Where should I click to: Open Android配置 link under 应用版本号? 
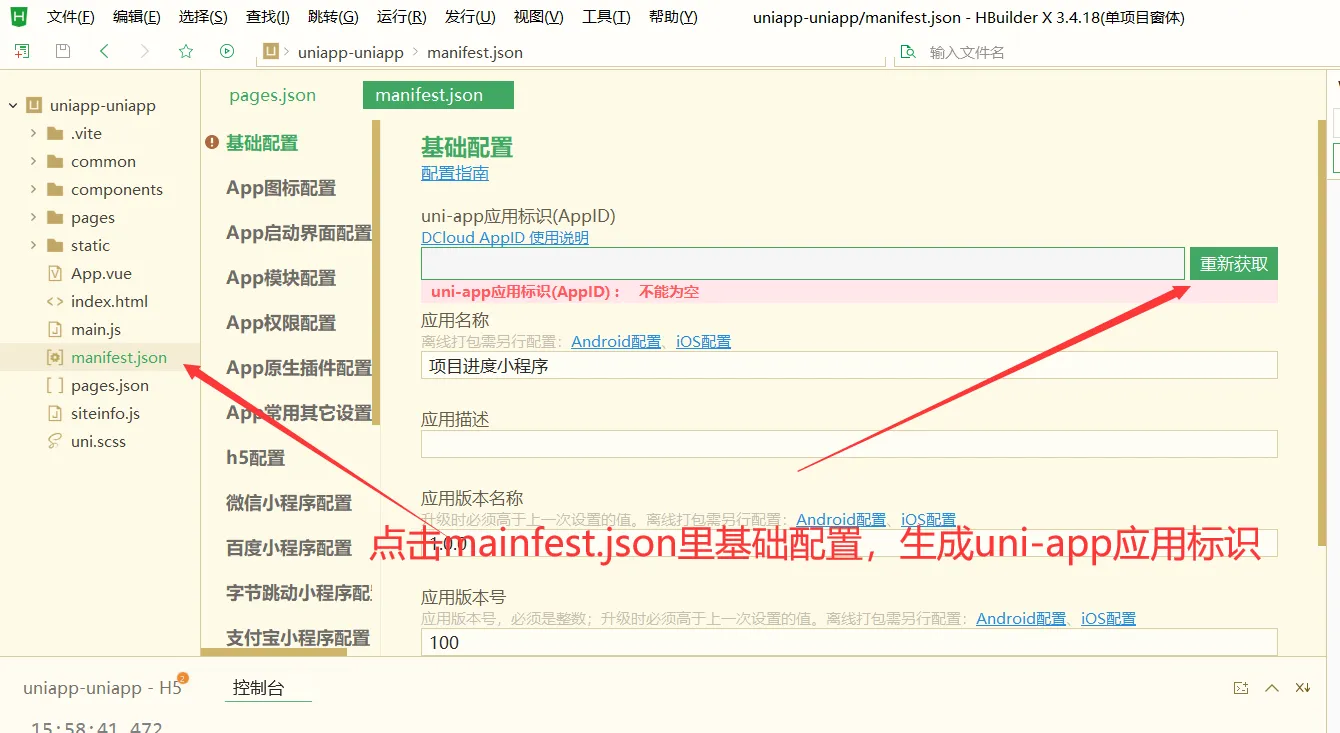[1021, 619]
